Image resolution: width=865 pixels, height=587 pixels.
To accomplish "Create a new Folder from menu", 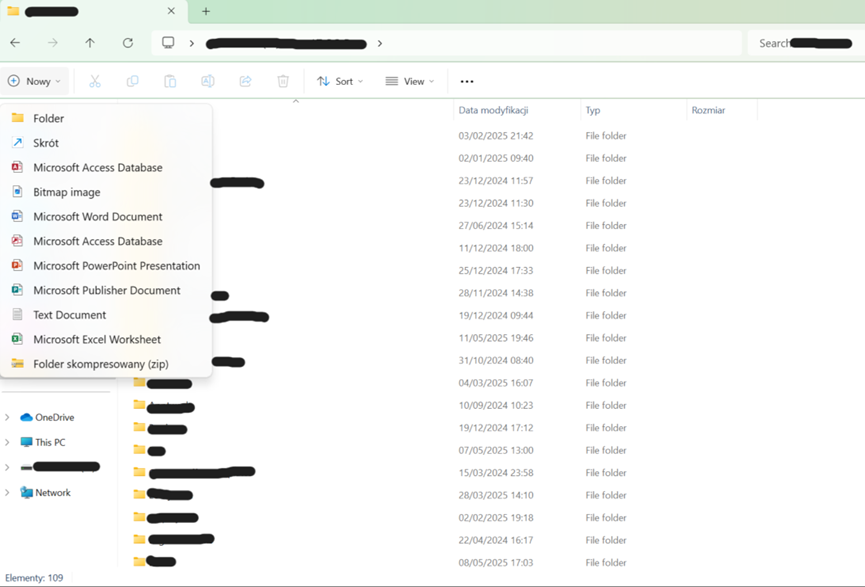I will point(106,118).
